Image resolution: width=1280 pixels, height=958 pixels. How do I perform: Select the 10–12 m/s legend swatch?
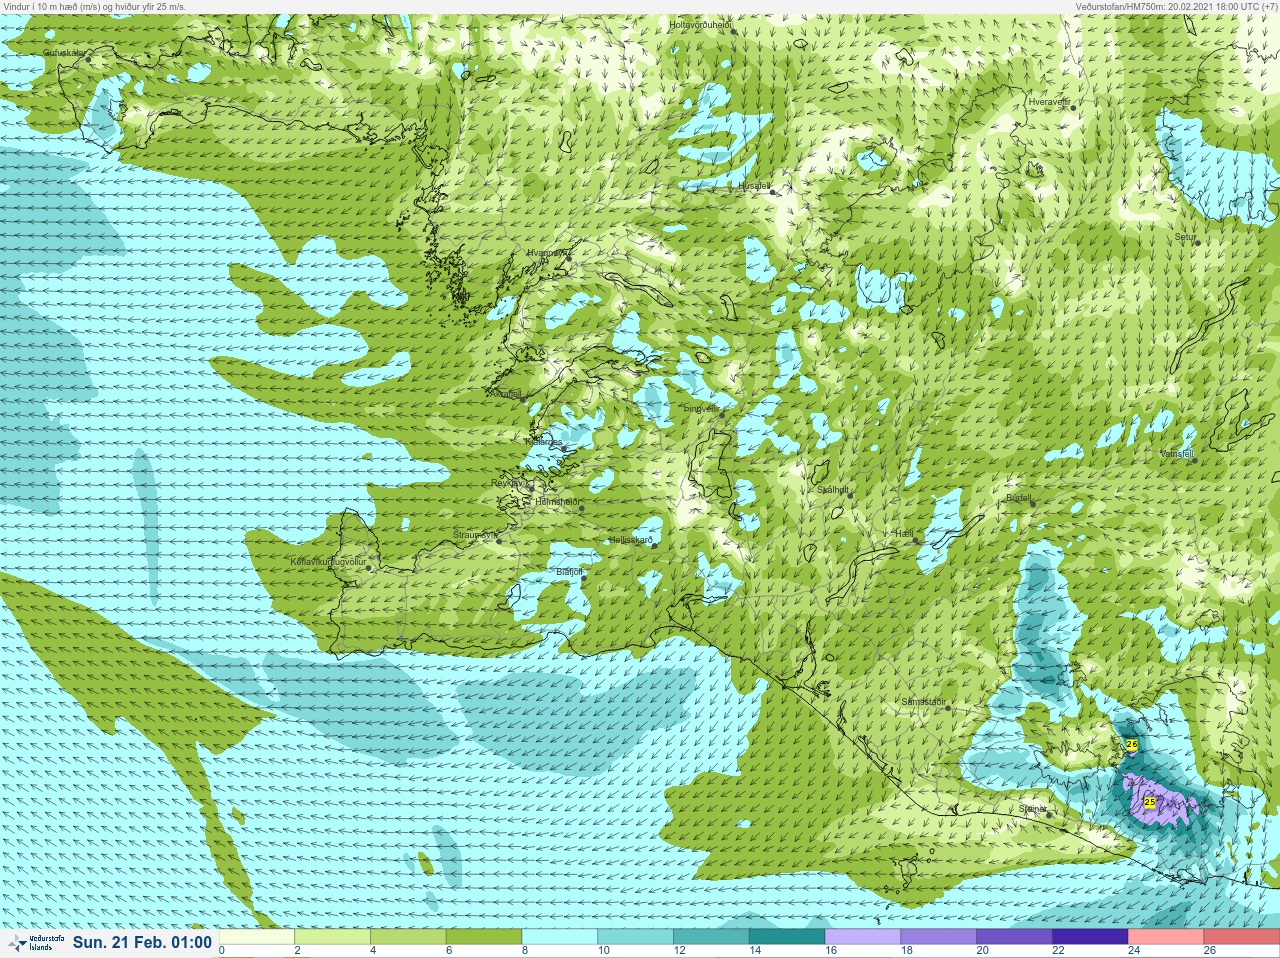click(x=636, y=937)
